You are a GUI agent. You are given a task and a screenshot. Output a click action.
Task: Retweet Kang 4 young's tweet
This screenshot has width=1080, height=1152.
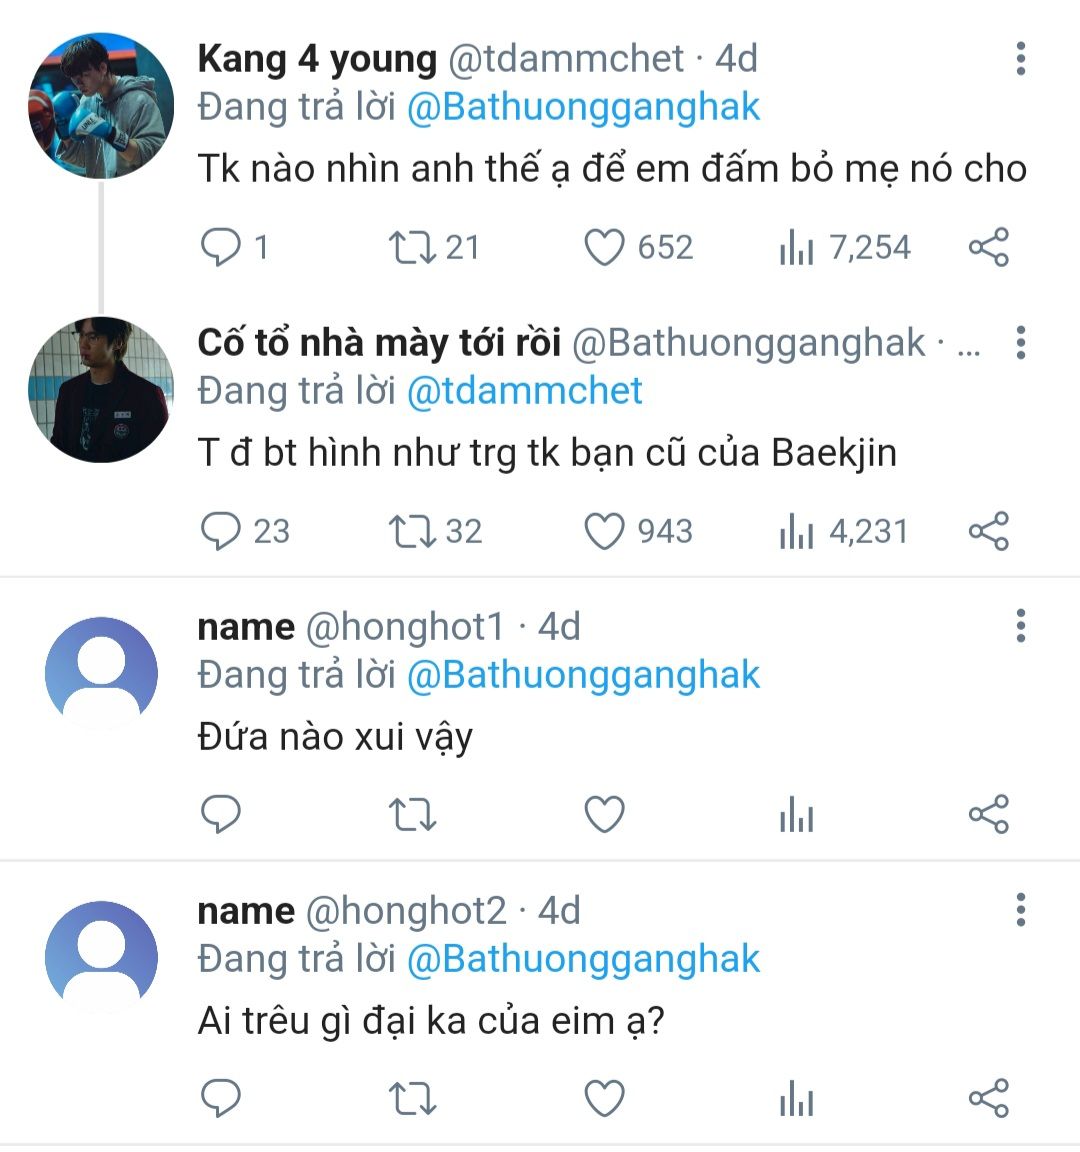(412, 247)
